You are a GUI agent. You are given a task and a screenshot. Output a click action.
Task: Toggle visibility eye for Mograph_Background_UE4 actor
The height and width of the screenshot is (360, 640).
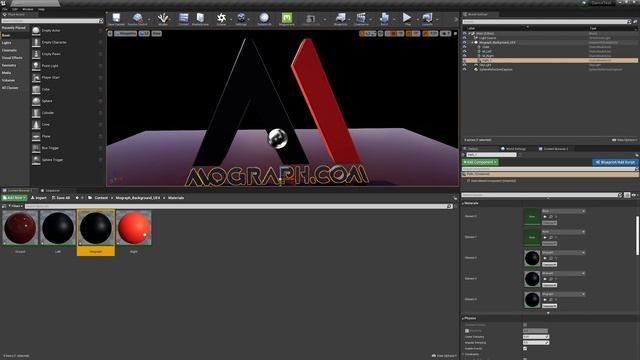click(x=464, y=42)
